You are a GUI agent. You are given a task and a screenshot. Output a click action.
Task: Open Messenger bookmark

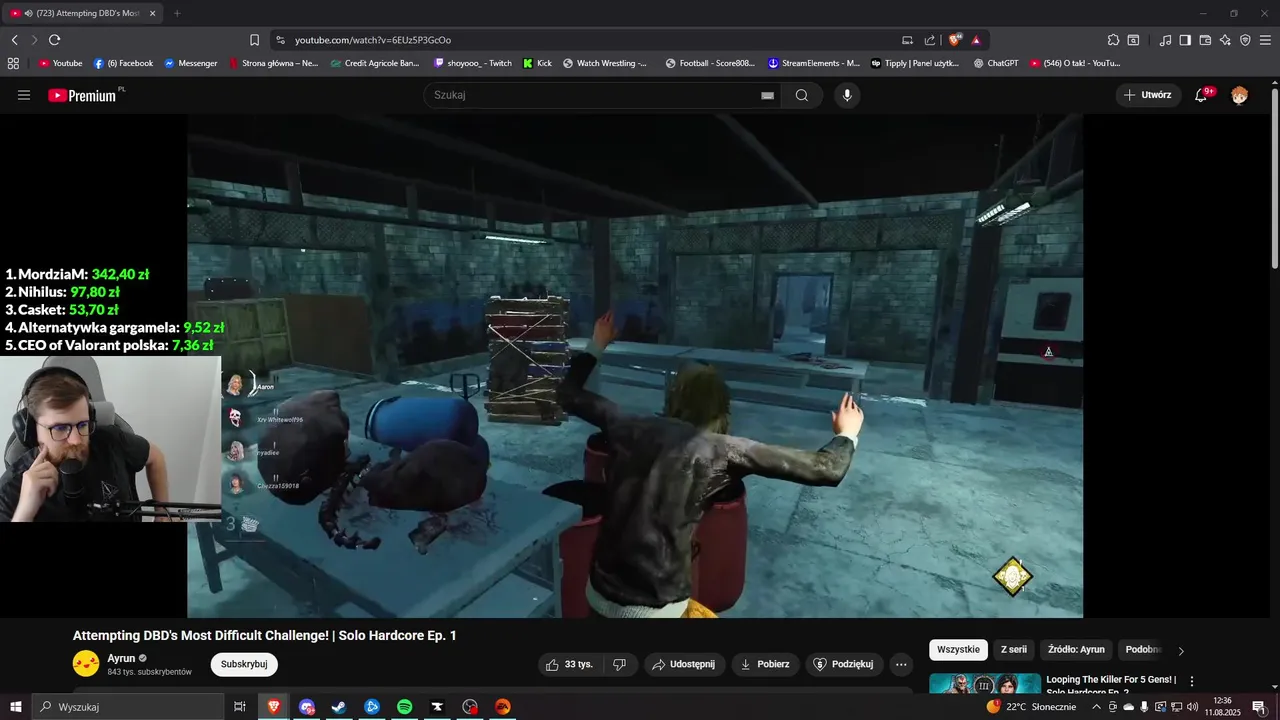[x=190, y=63]
